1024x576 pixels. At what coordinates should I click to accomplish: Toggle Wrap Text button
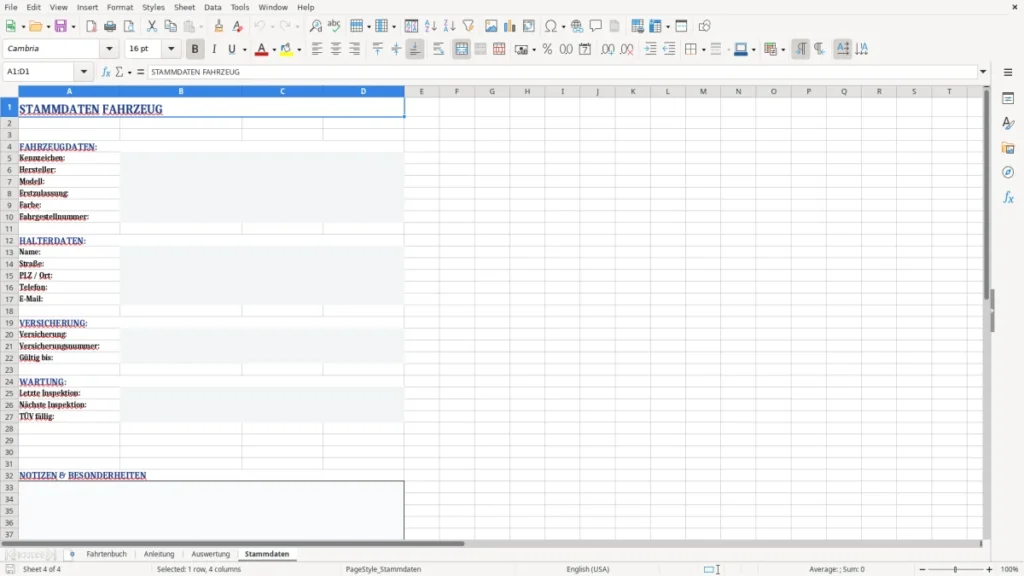(x=438, y=49)
